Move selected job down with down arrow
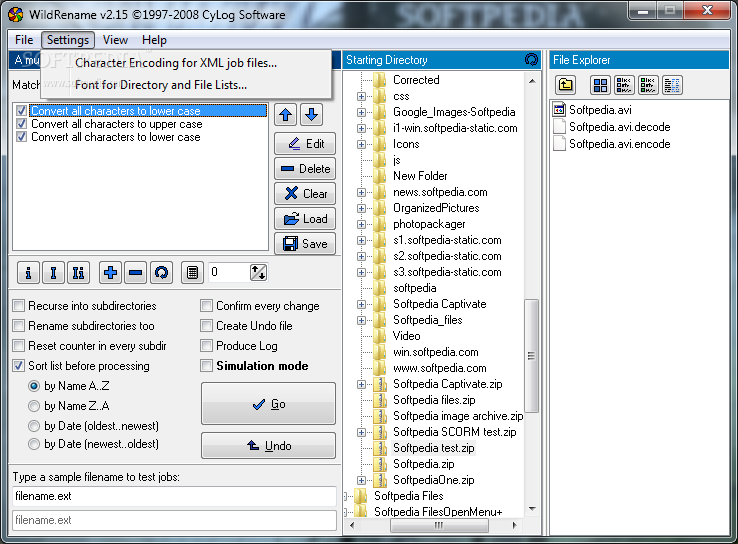Image resolution: width=738 pixels, height=544 pixels. click(x=311, y=115)
